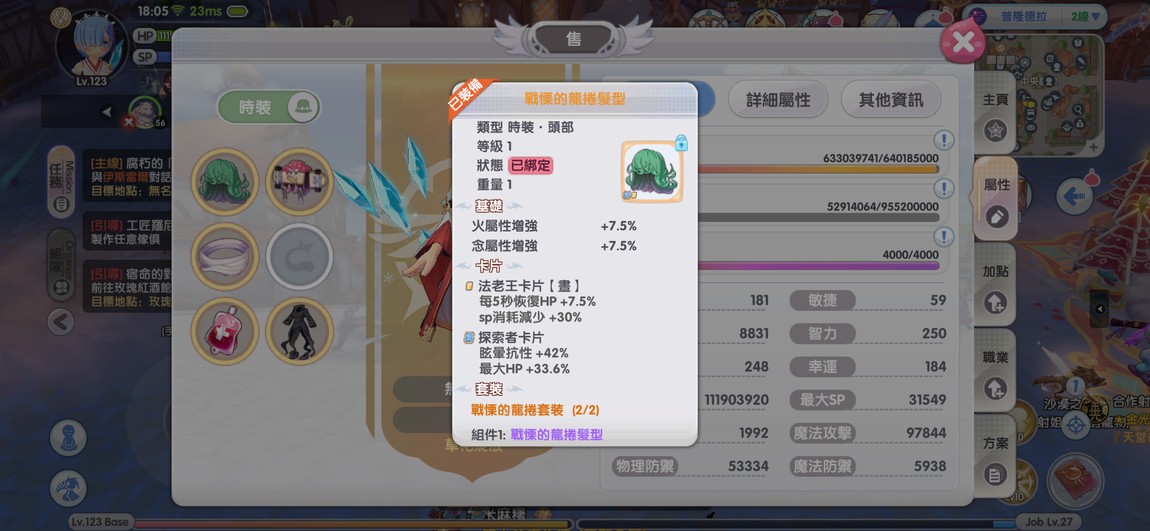1150x531 pixels.
Task: Switch to the 其他資訊 tab
Action: pyautogui.click(x=891, y=100)
